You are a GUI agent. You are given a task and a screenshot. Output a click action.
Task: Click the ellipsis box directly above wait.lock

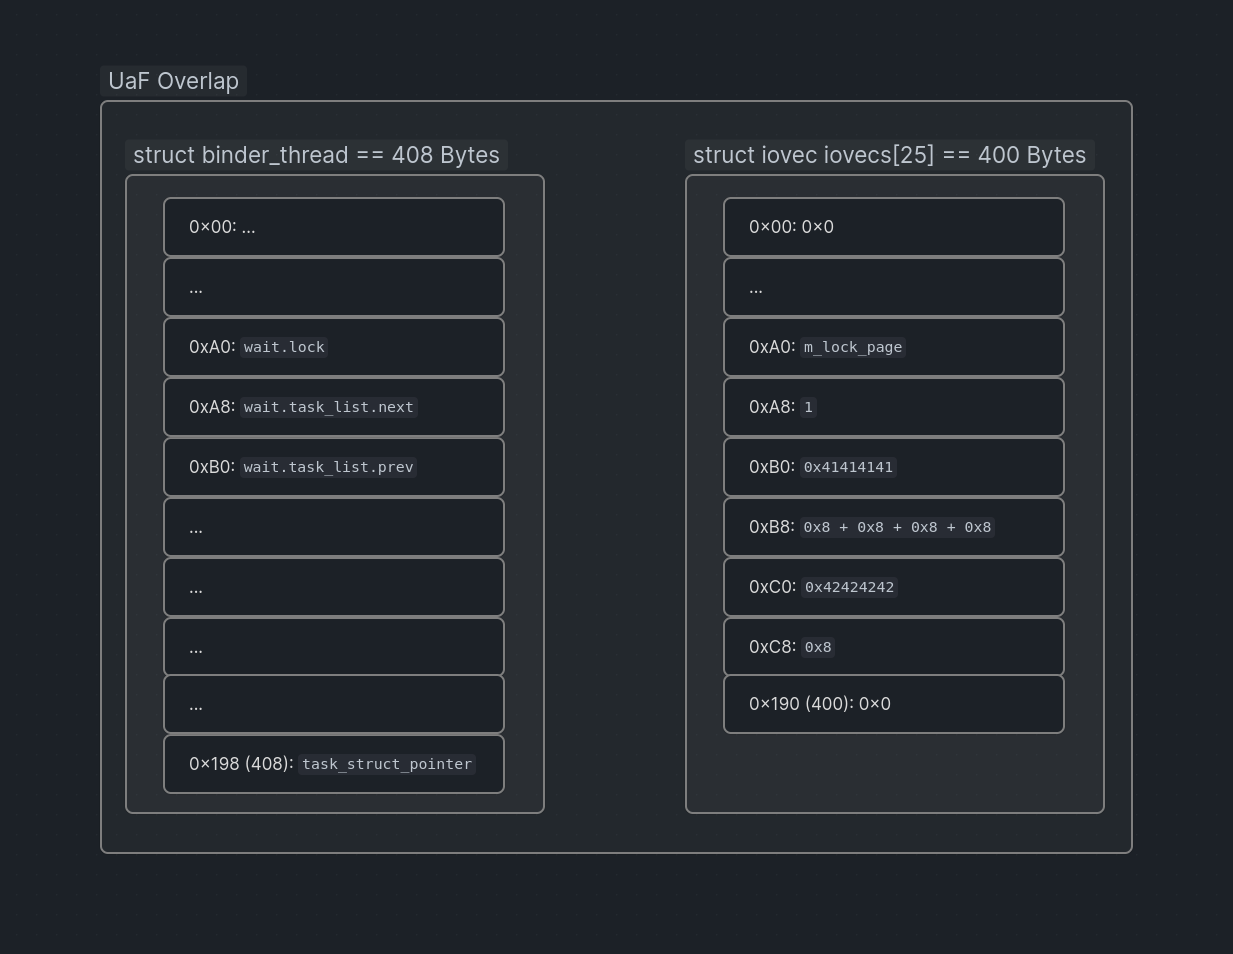pyautogui.click(x=334, y=287)
